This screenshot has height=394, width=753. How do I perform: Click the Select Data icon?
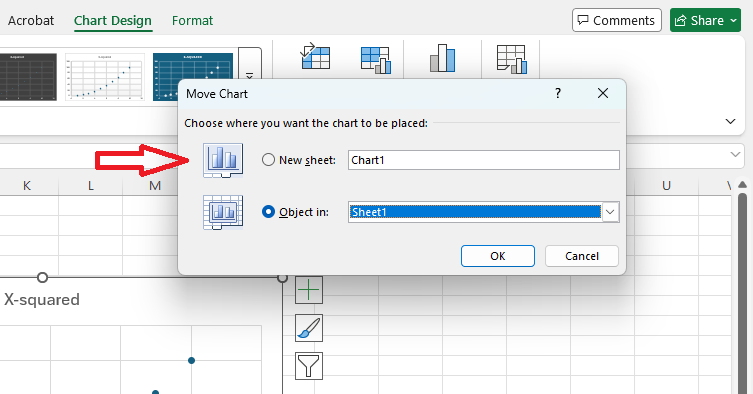pos(376,60)
